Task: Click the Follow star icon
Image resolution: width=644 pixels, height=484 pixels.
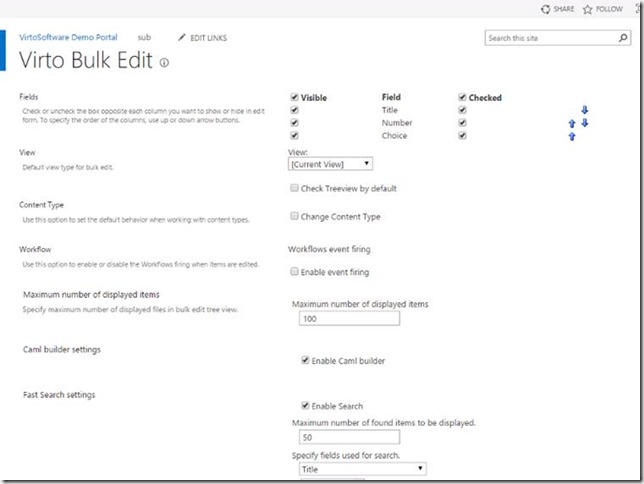Action: [589, 9]
